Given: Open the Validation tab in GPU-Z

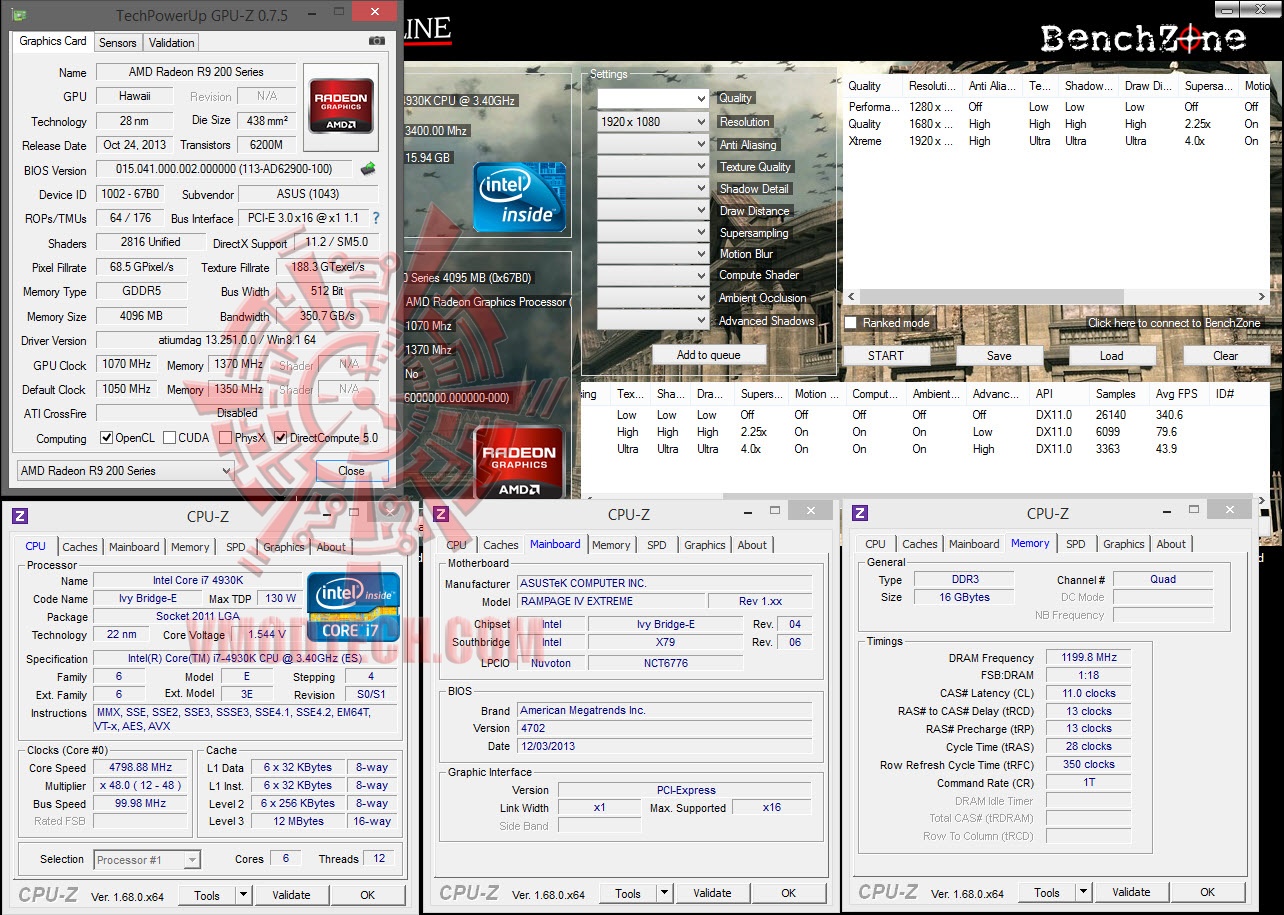Looking at the screenshot, I should [171, 43].
